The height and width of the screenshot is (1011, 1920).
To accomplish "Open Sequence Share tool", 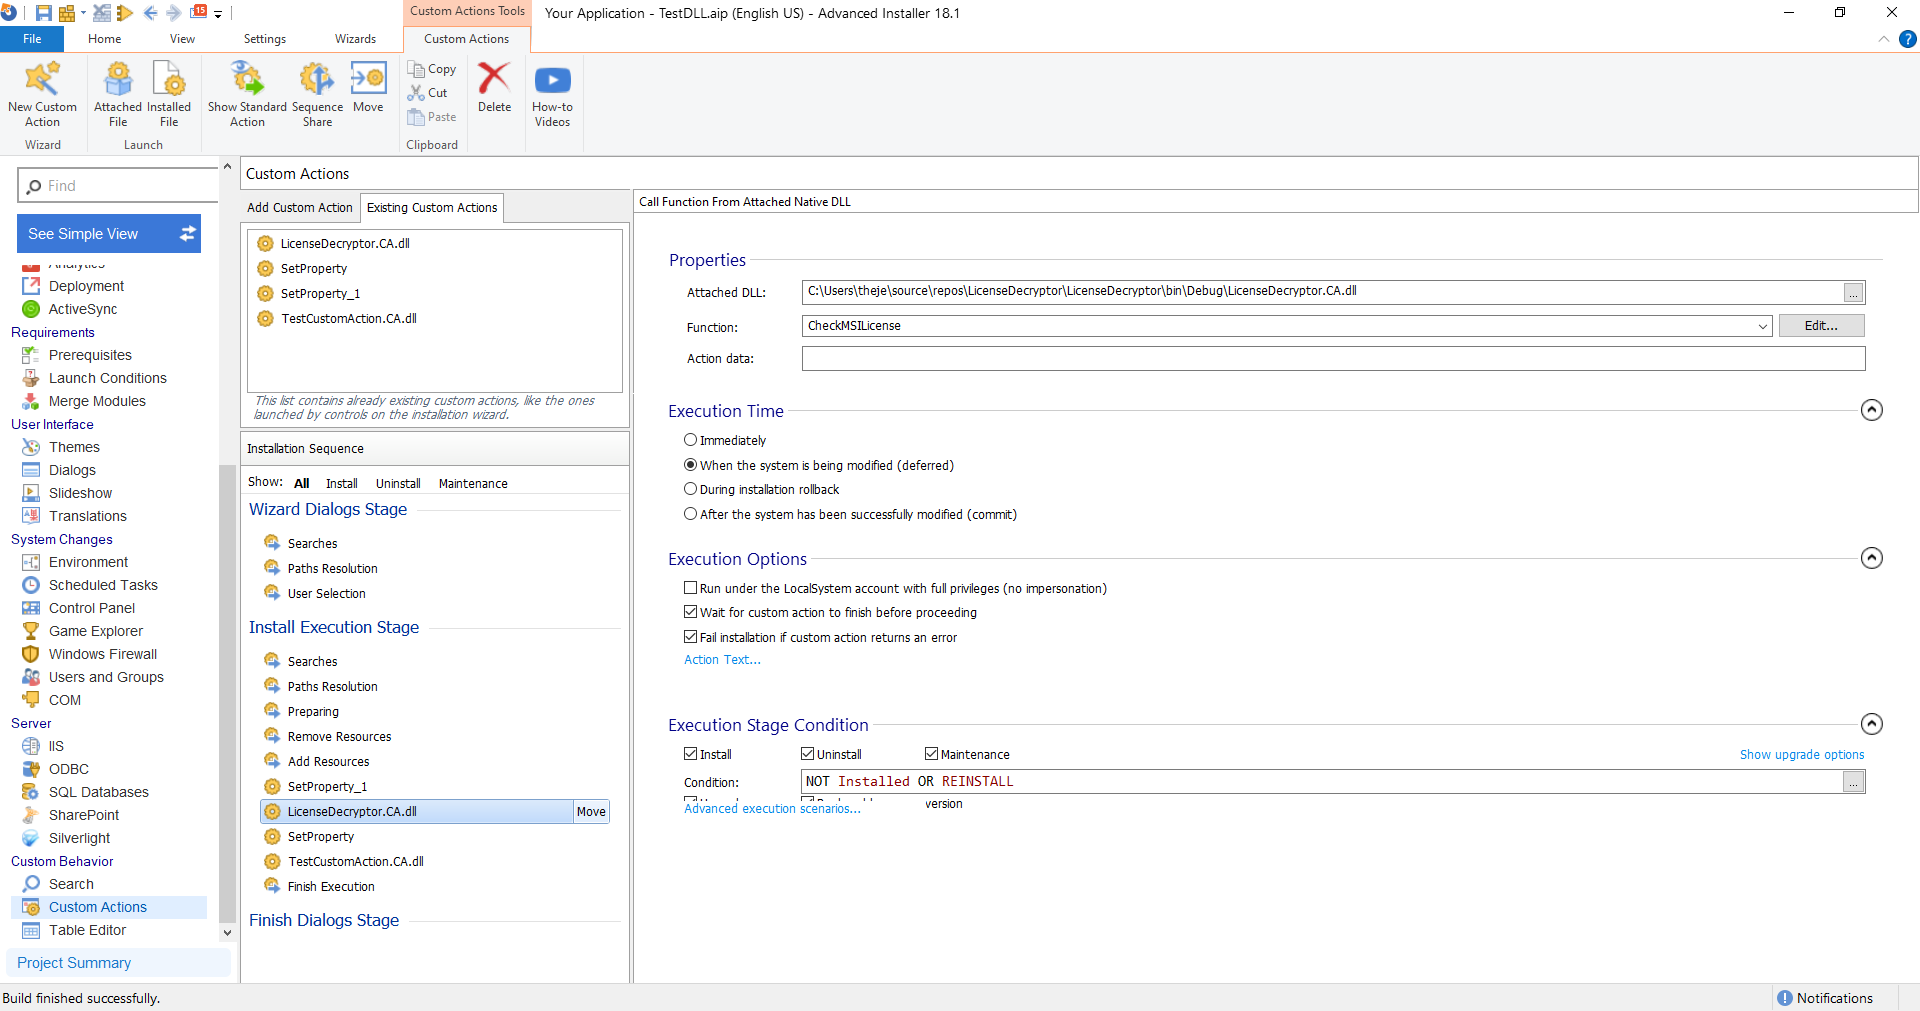I will (x=317, y=93).
